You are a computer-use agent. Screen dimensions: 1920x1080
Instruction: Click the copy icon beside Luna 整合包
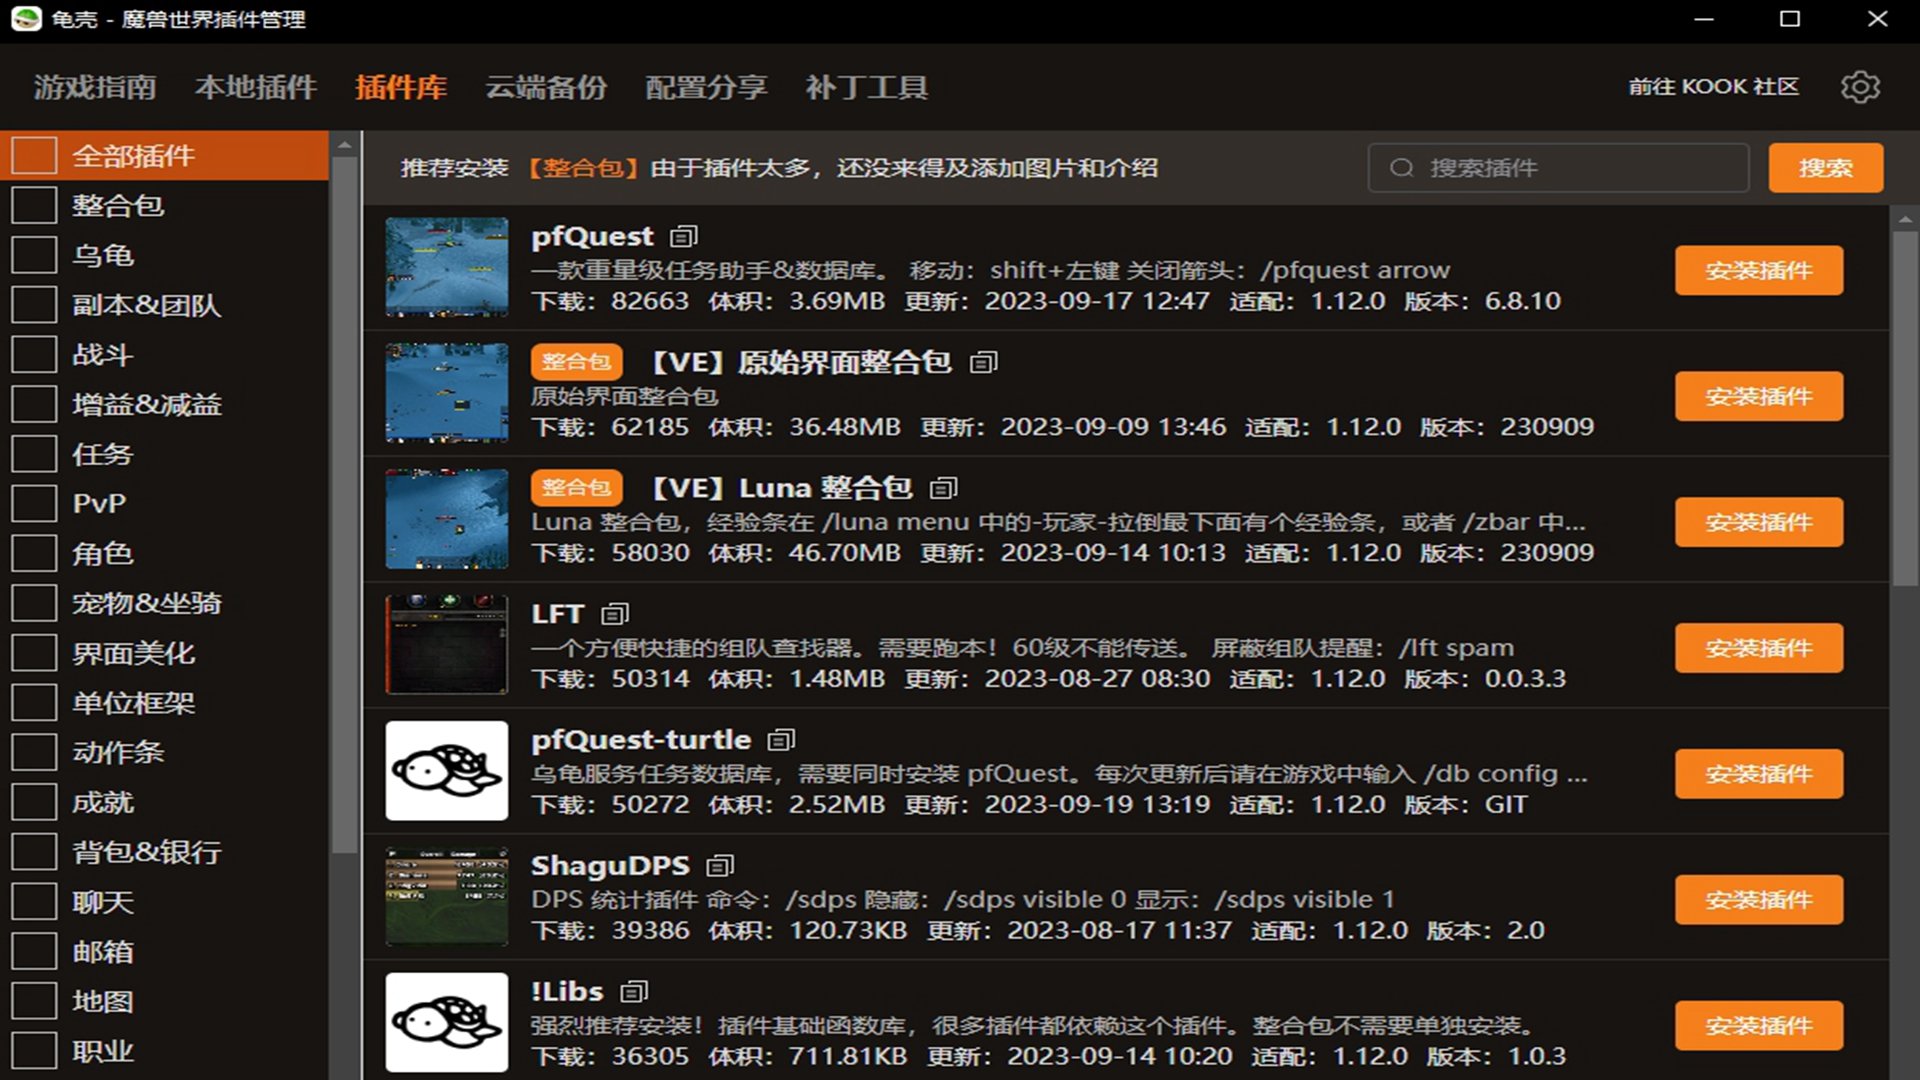point(944,488)
